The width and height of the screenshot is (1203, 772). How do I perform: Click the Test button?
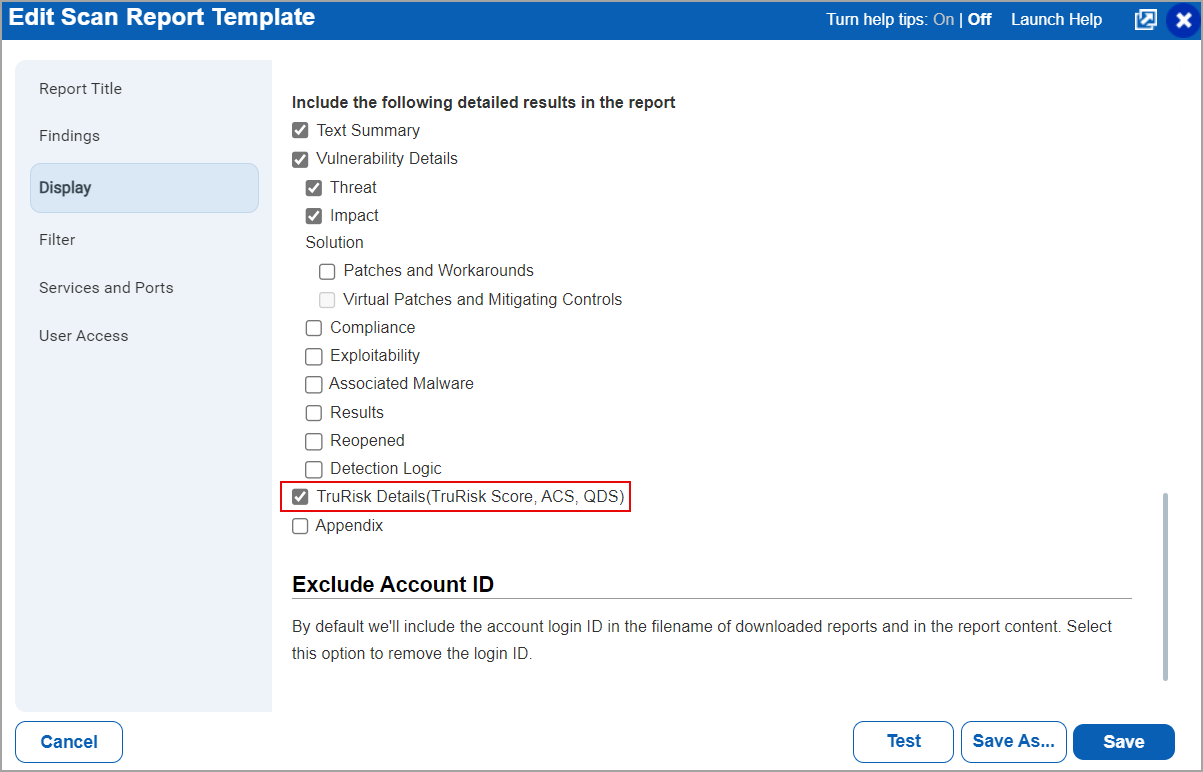[902, 741]
